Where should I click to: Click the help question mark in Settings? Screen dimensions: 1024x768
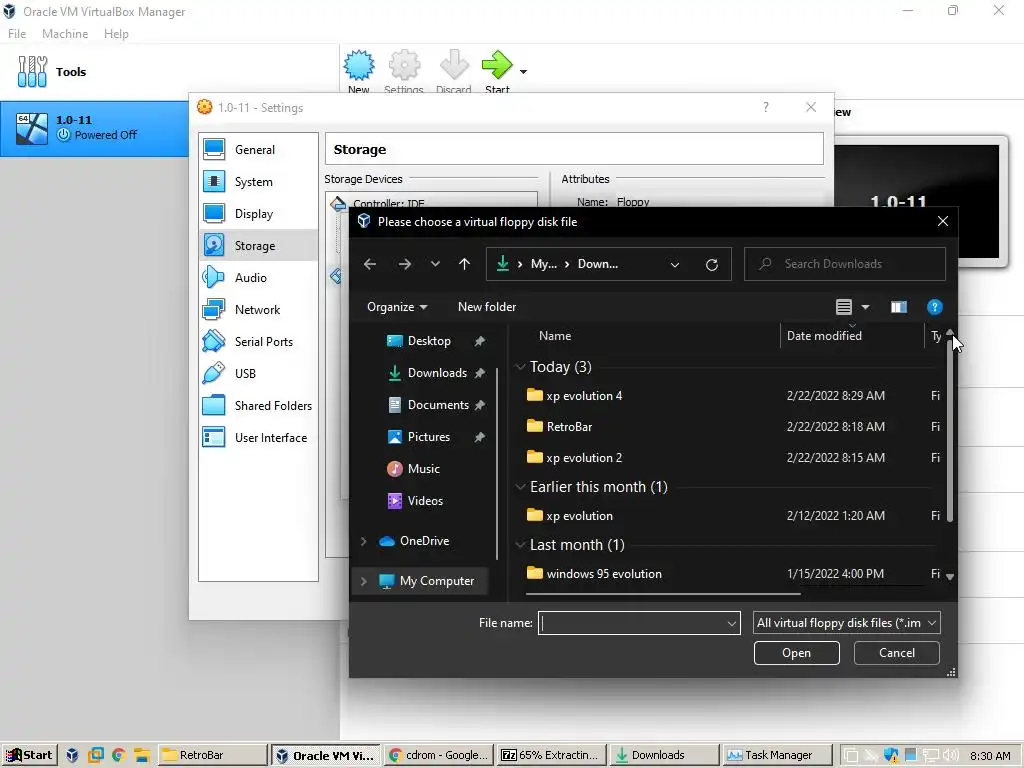click(766, 107)
